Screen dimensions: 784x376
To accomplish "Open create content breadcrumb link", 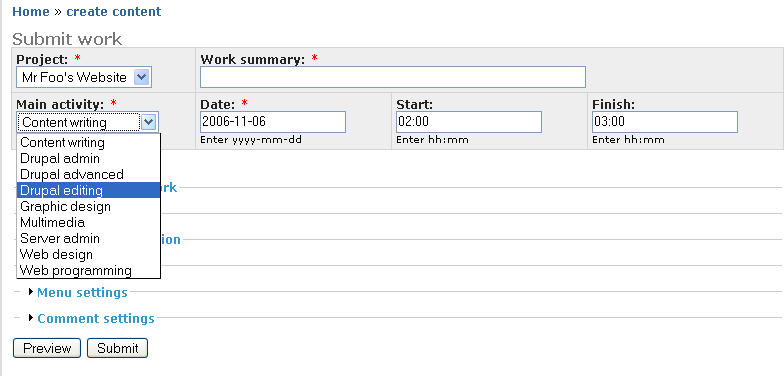I will pos(114,12).
